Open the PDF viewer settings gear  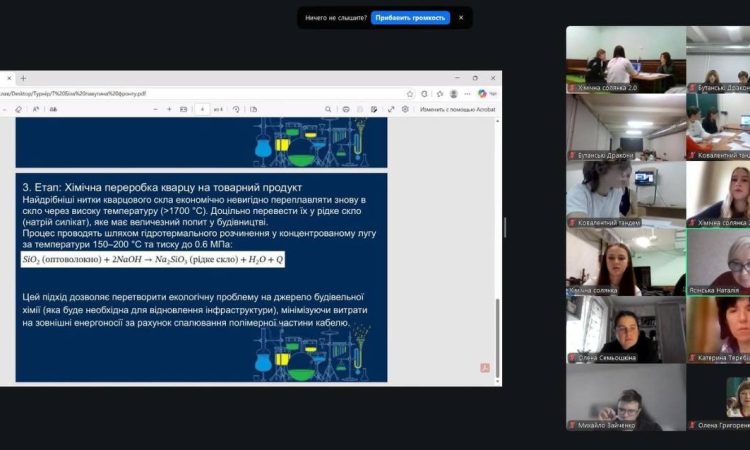(405, 110)
